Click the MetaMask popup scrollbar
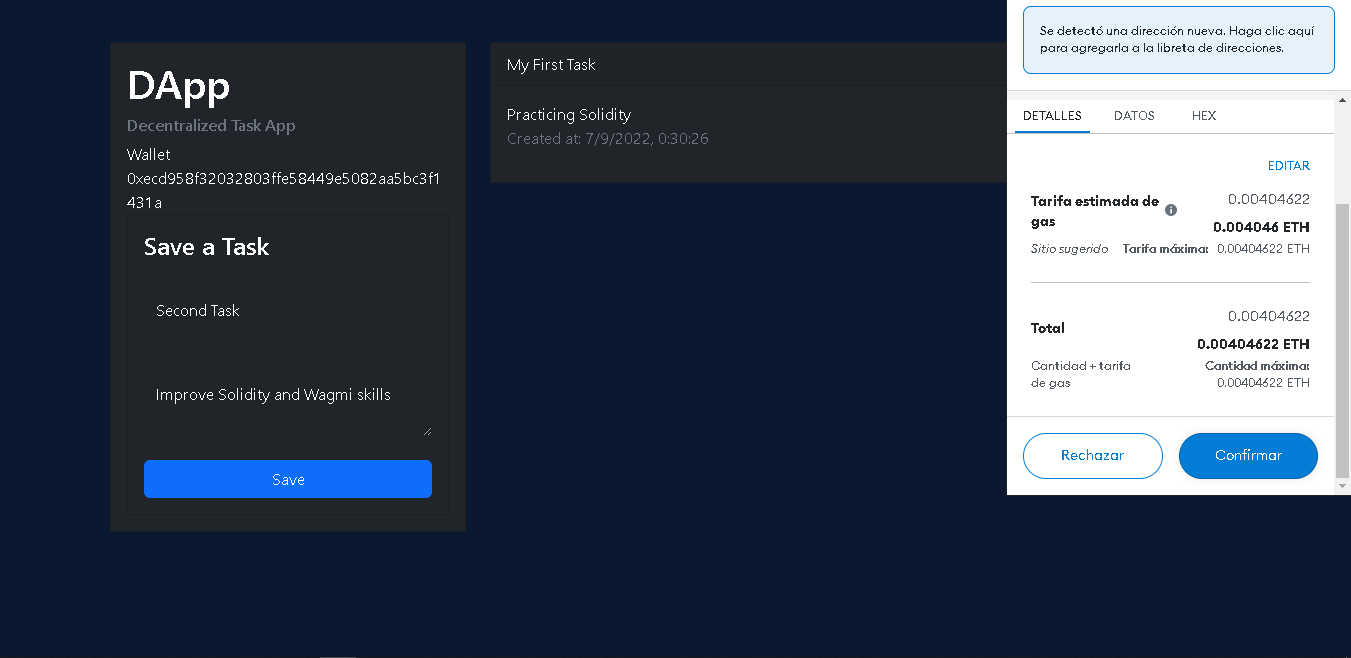Image resolution: width=1351 pixels, height=658 pixels. click(x=1345, y=300)
